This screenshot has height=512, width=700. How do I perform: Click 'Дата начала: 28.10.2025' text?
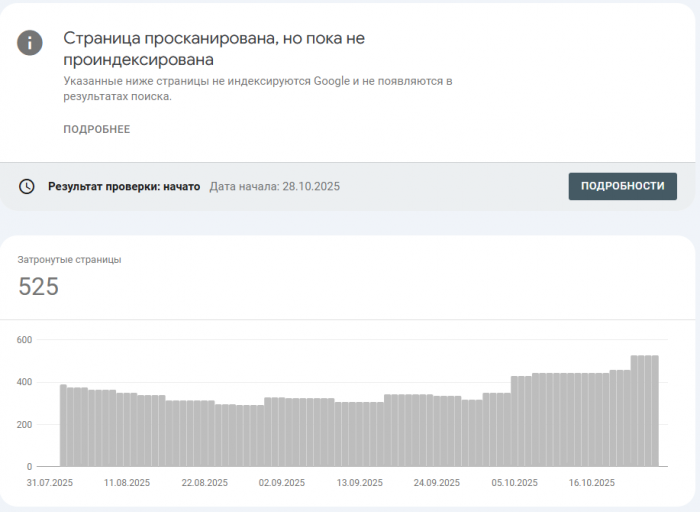275,187
